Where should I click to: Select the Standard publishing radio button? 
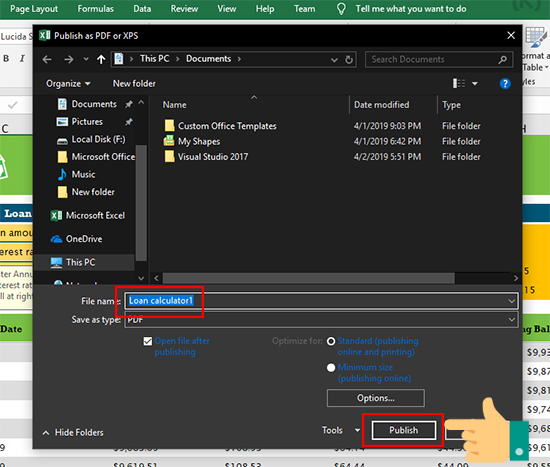click(331, 341)
